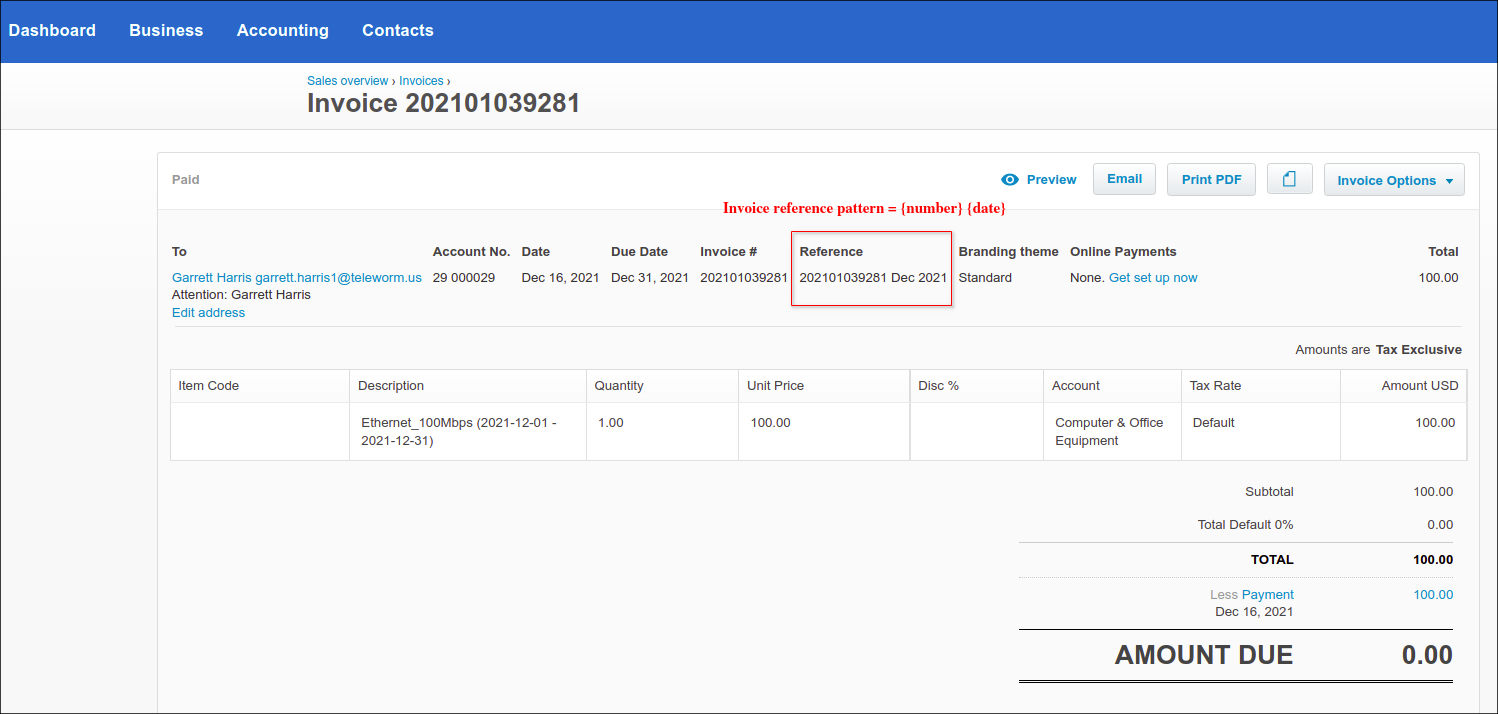Click the Preview eye icon

[x=1010, y=180]
